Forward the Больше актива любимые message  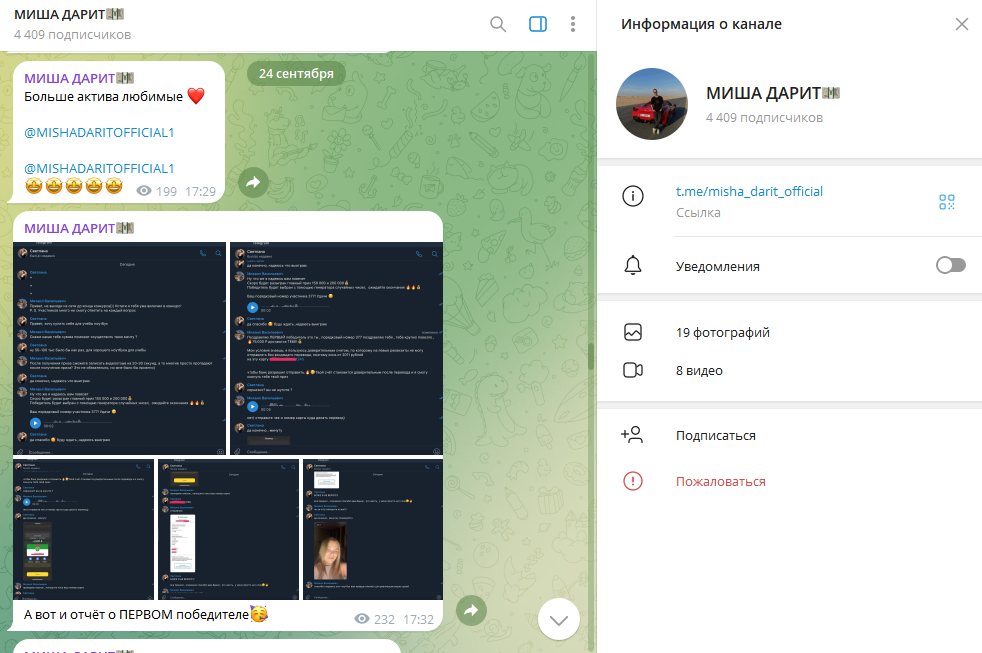coord(253,182)
